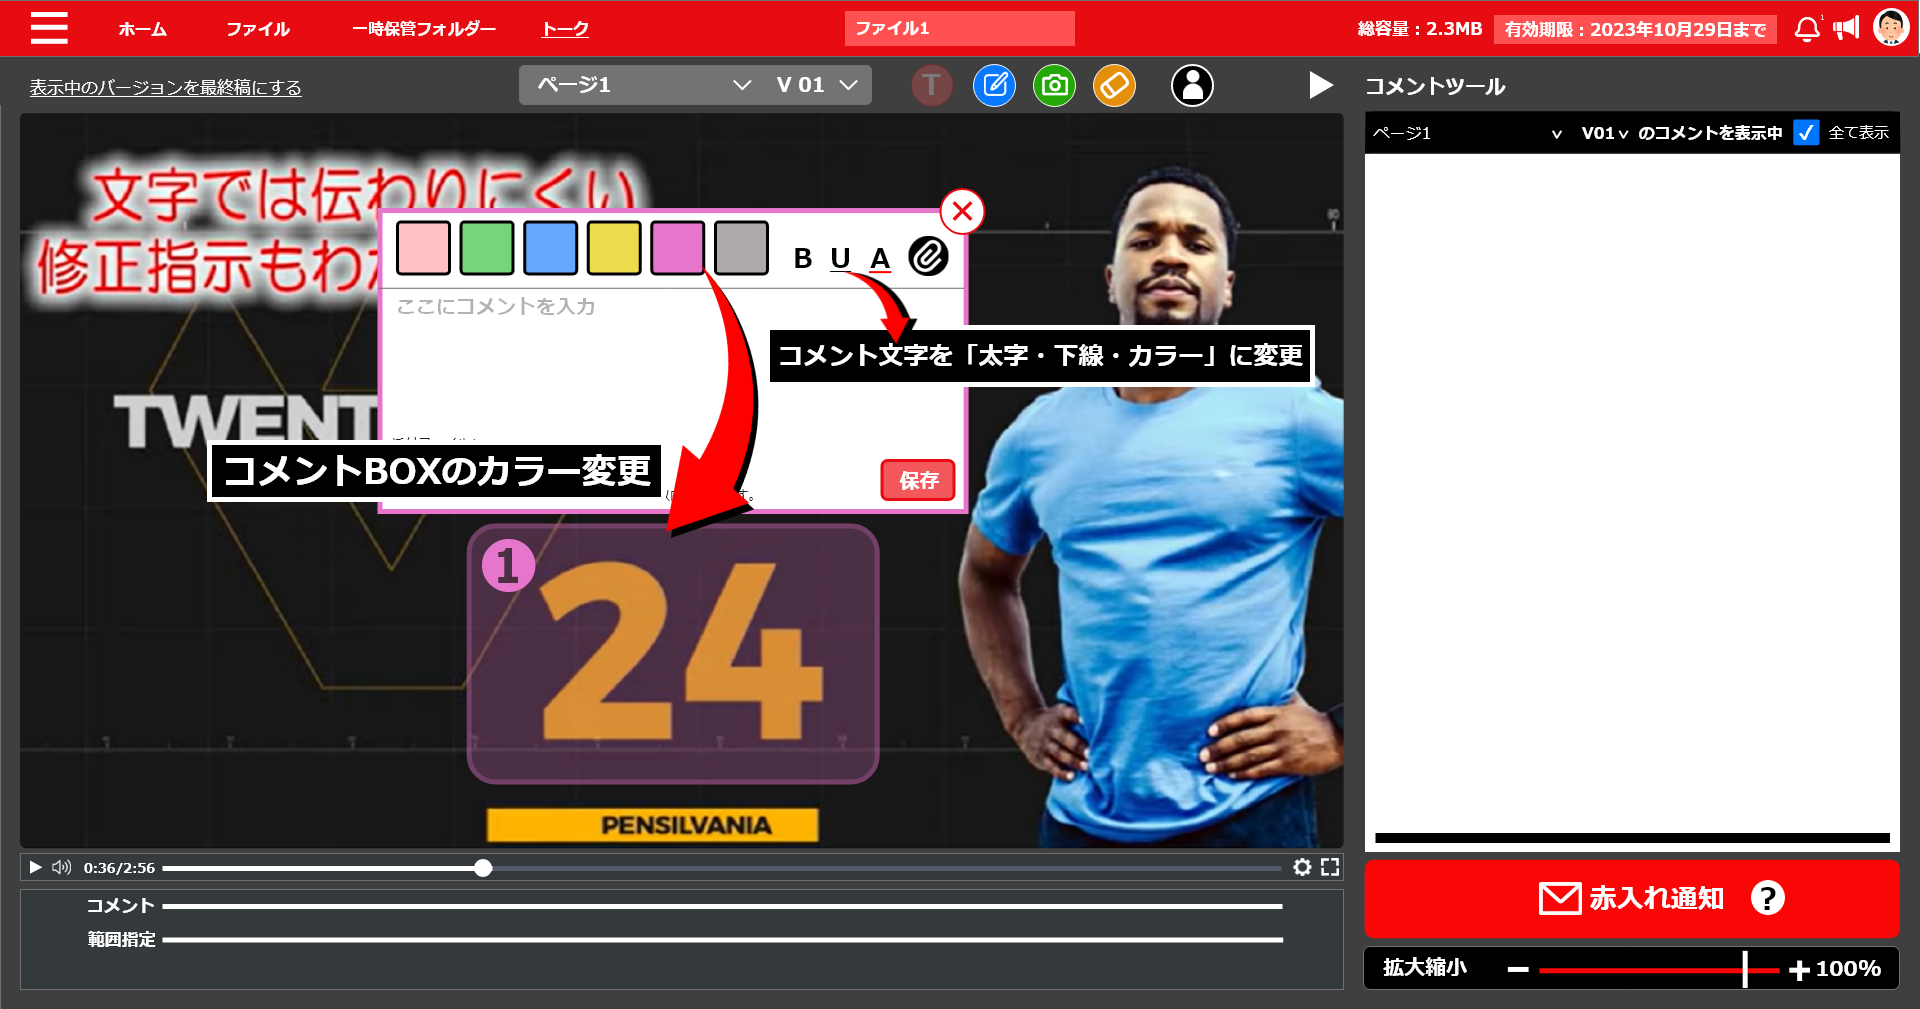Open the hamburger menu
Viewport: 1920px width, 1009px height.
tap(49, 28)
